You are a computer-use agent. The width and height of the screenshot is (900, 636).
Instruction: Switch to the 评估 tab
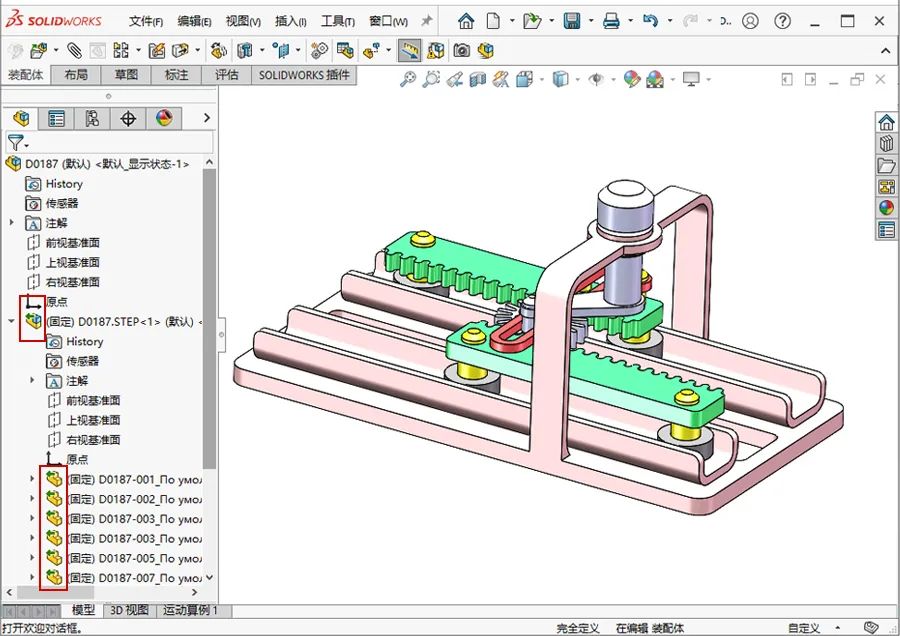(x=227, y=75)
